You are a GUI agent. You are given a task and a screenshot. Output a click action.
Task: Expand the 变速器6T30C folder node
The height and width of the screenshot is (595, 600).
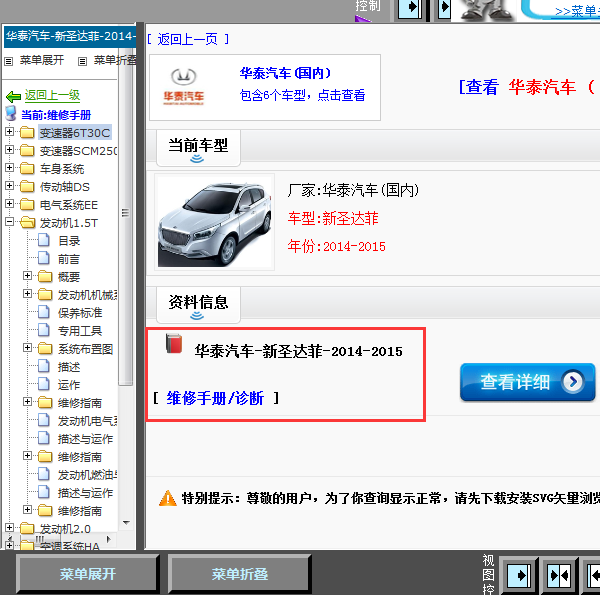(10, 132)
